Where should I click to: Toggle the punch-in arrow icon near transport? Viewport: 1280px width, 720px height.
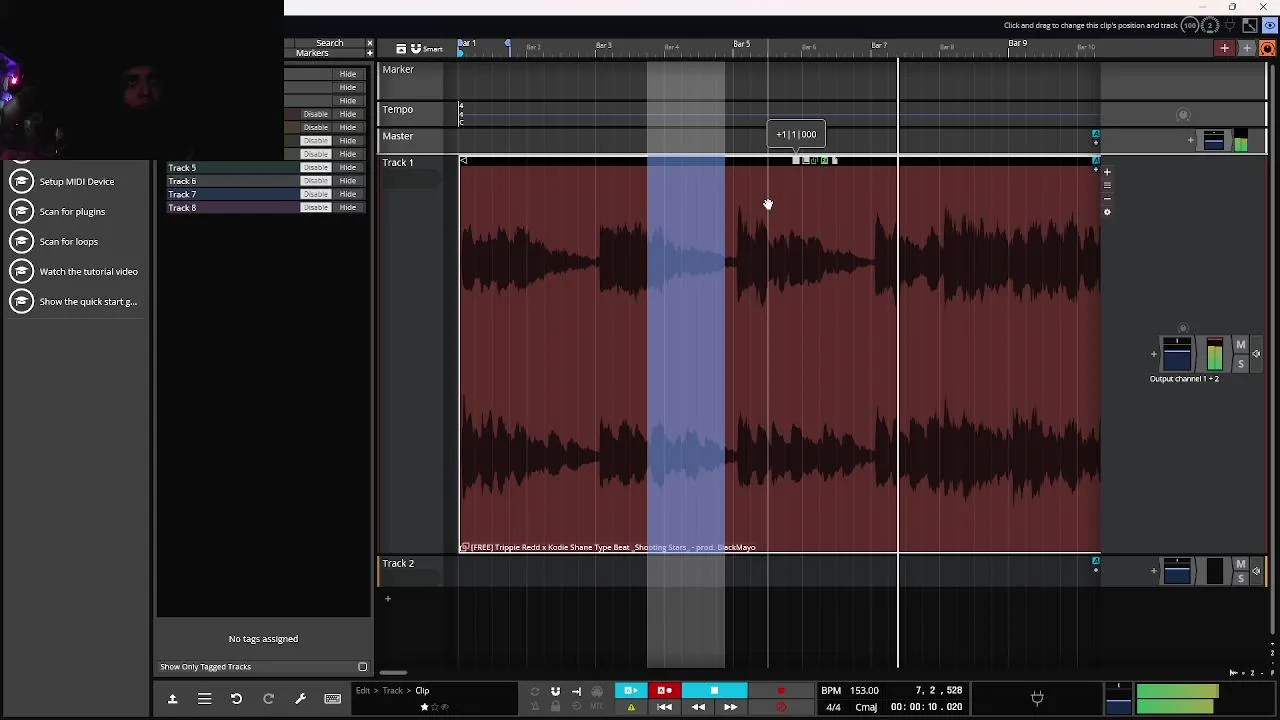[576, 691]
